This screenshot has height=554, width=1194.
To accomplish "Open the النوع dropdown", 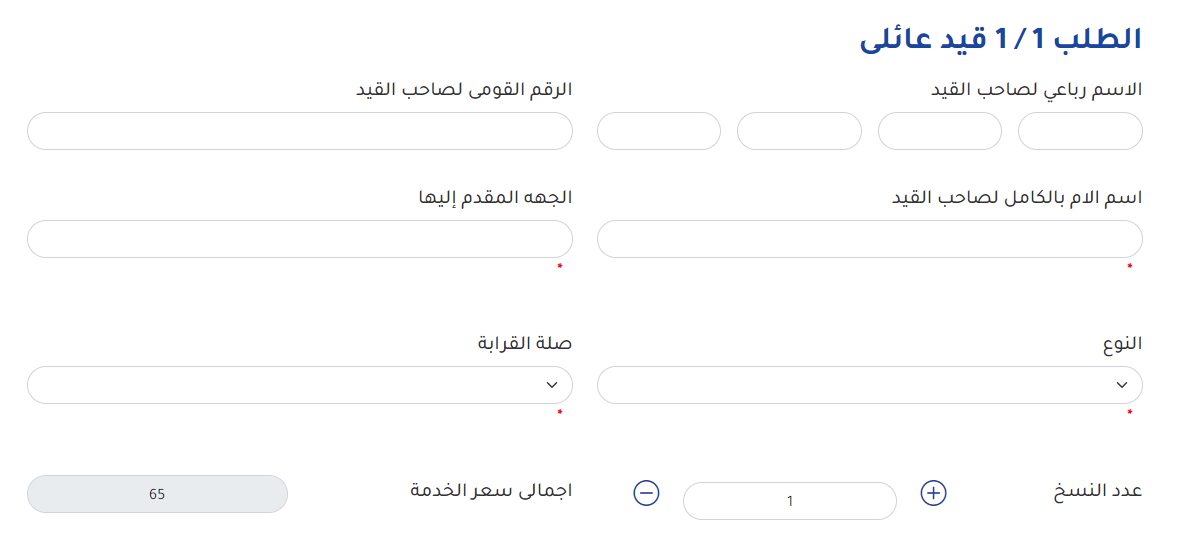I will 869,385.
